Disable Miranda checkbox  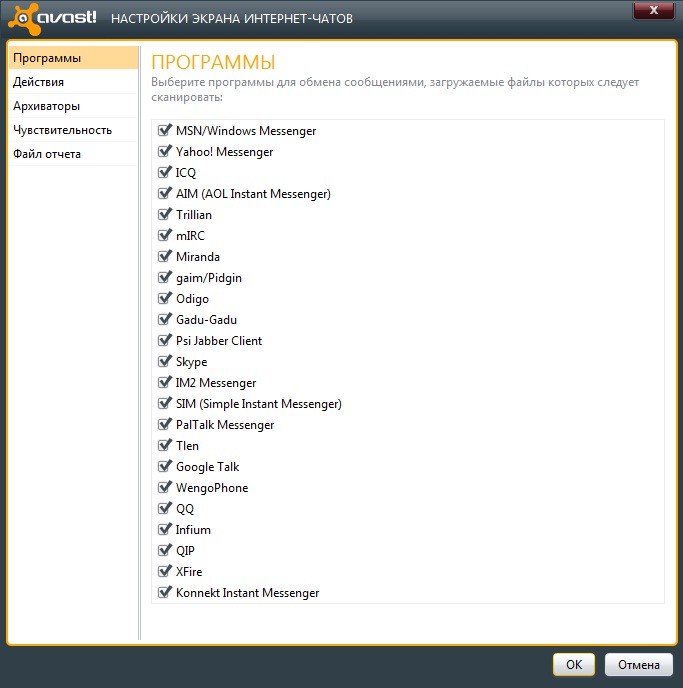click(164, 257)
